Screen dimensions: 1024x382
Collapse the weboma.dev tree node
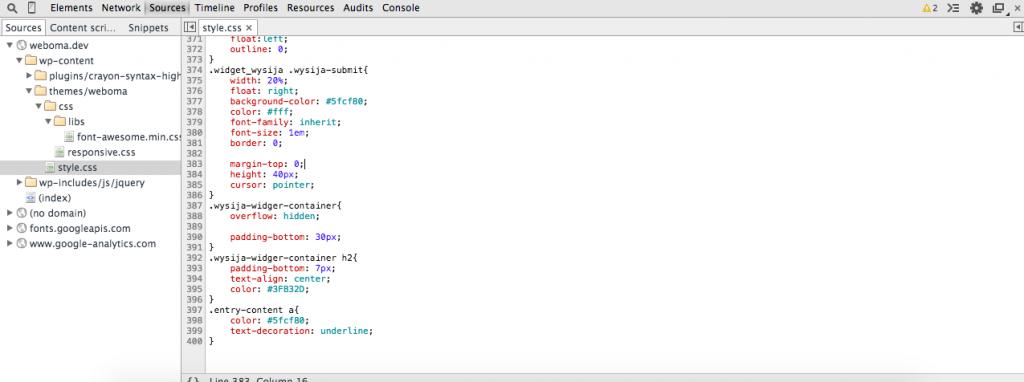pyautogui.click(x=10, y=46)
